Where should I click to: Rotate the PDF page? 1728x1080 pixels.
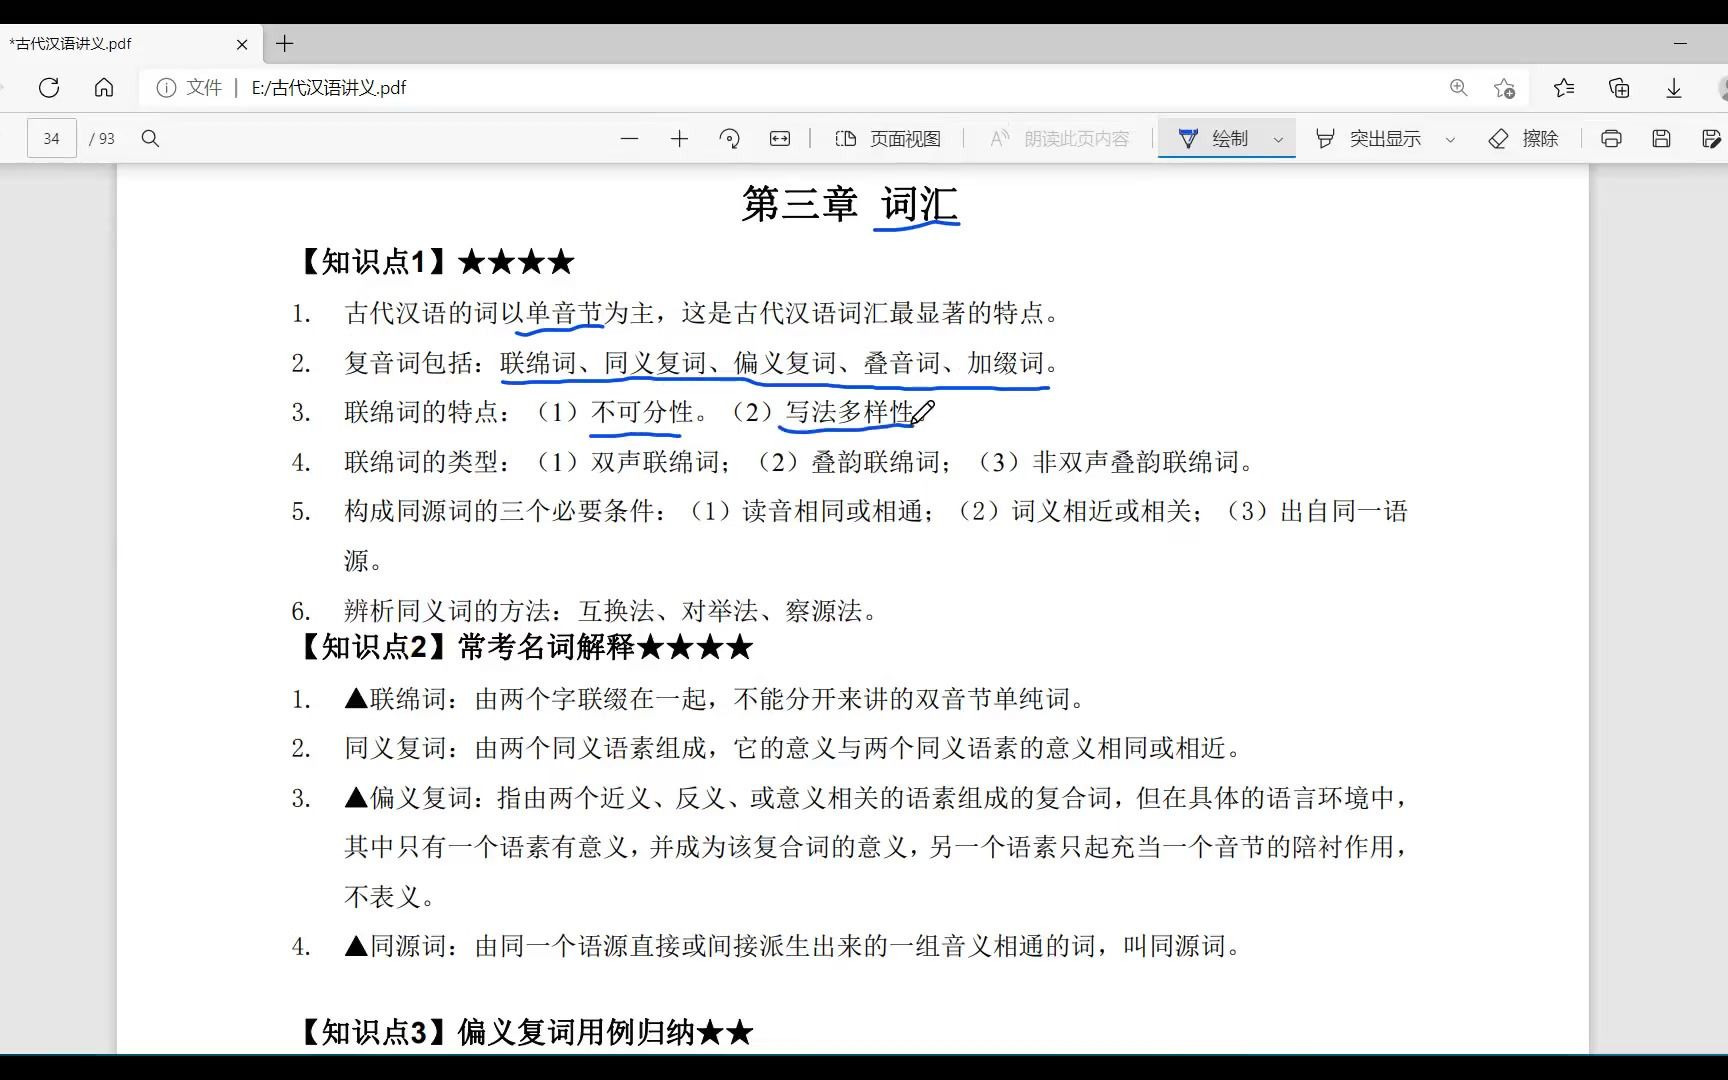(730, 139)
